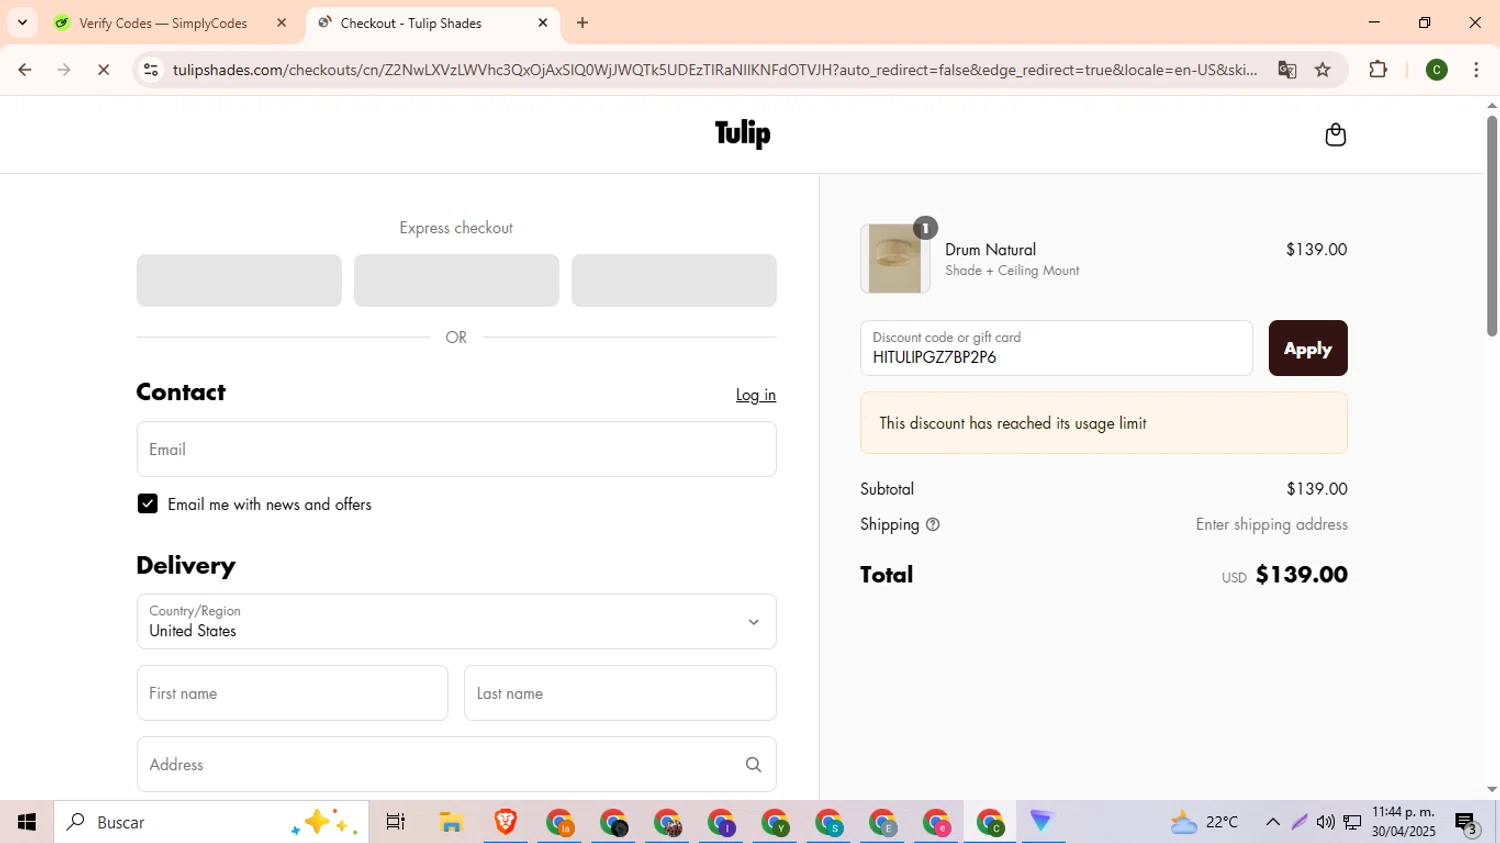Click the first express checkout button
This screenshot has height=843, width=1500.
click(x=239, y=280)
